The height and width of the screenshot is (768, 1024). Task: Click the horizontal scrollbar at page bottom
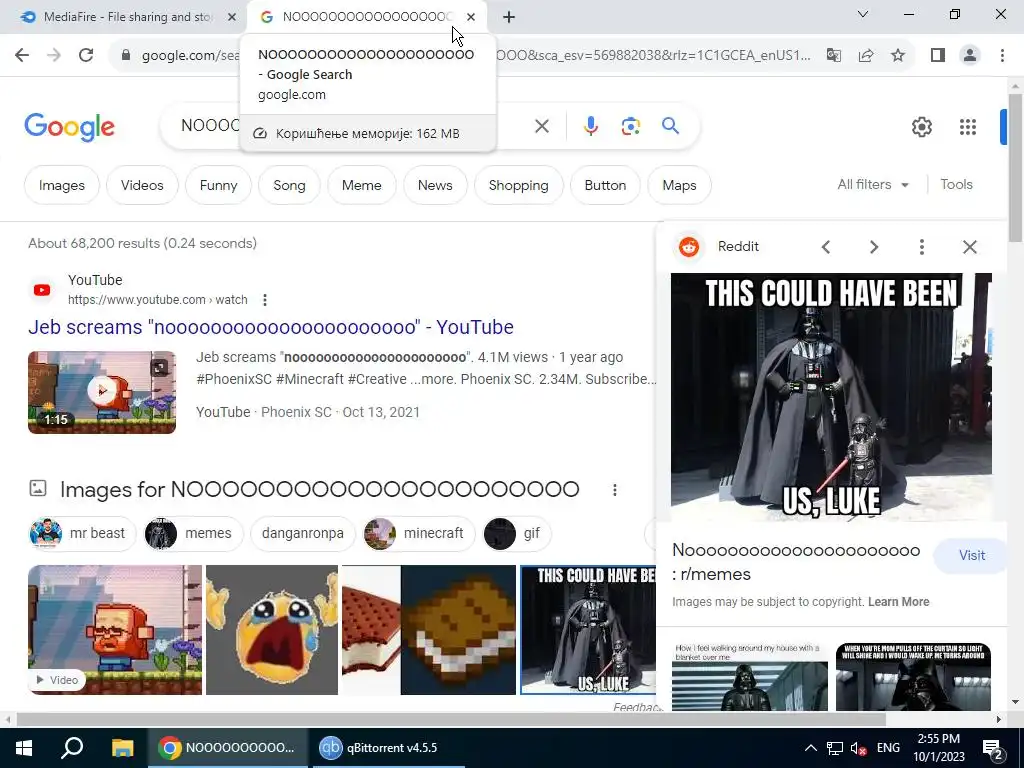[x=451, y=720]
